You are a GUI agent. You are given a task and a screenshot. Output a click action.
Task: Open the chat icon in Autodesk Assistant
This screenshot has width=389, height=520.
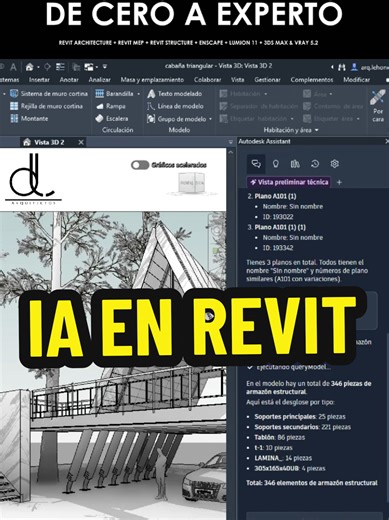click(x=256, y=164)
